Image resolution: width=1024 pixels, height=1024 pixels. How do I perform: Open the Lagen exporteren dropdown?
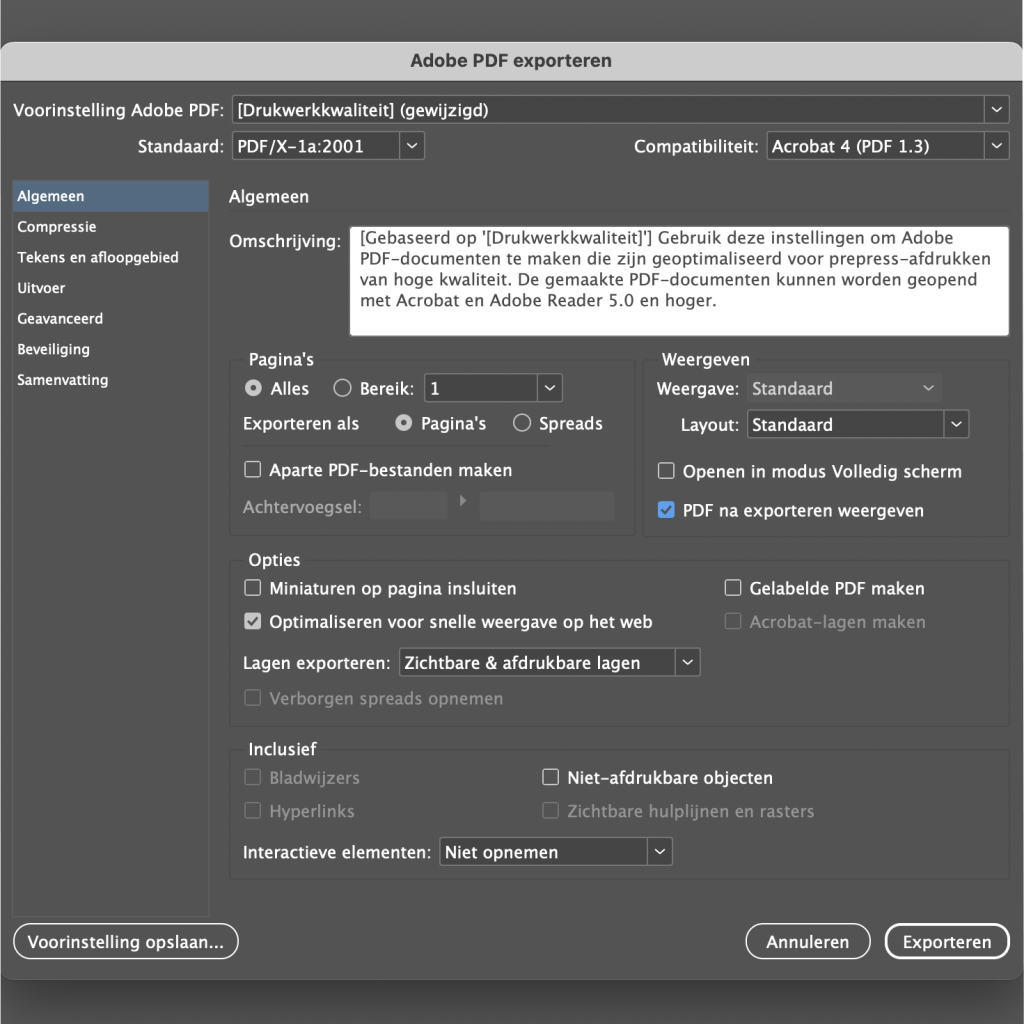pyautogui.click(x=686, y=662)
